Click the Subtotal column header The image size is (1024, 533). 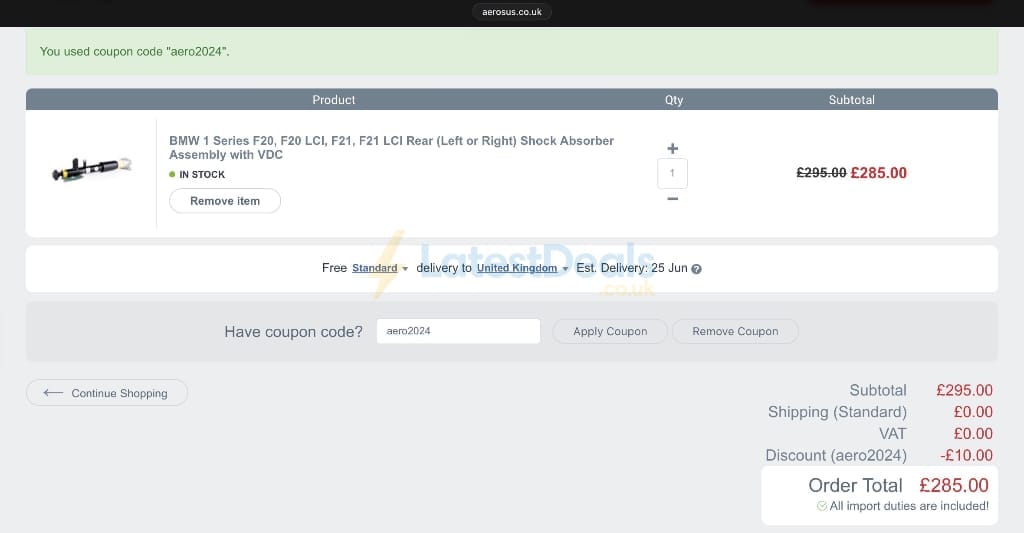point(852,100)
